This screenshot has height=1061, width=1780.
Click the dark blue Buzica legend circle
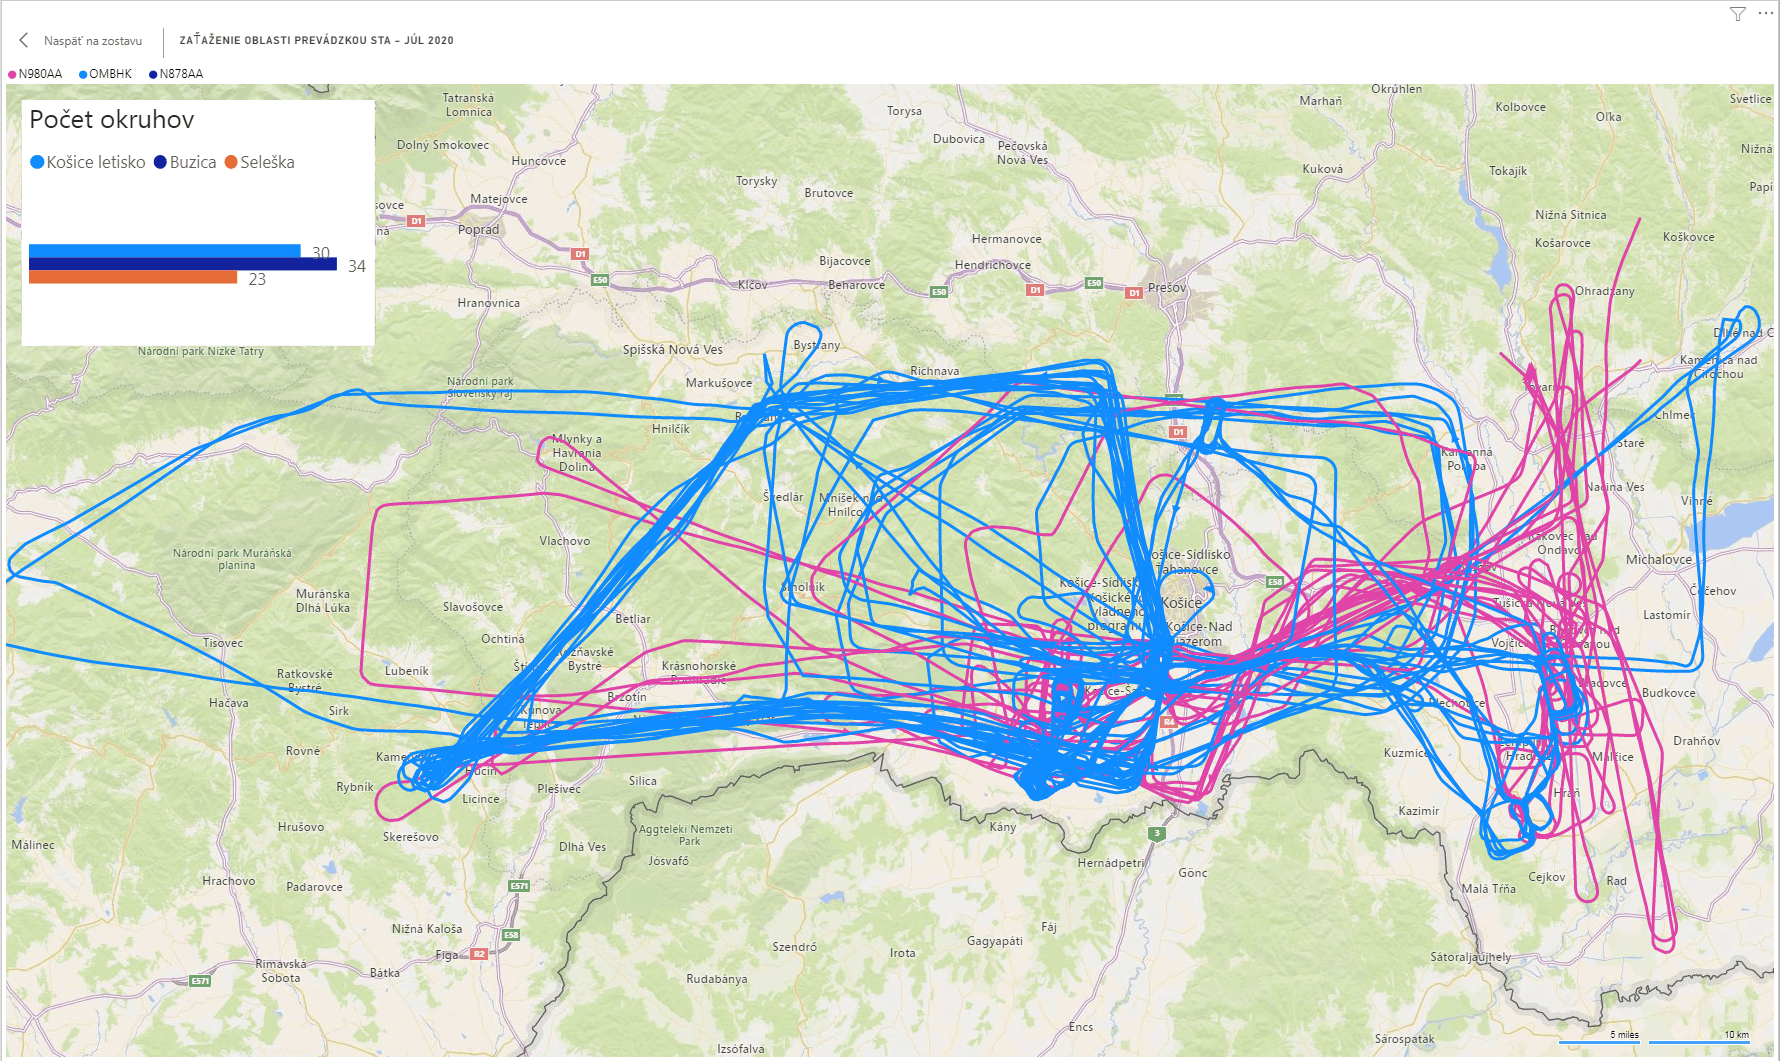coord(160,162)
